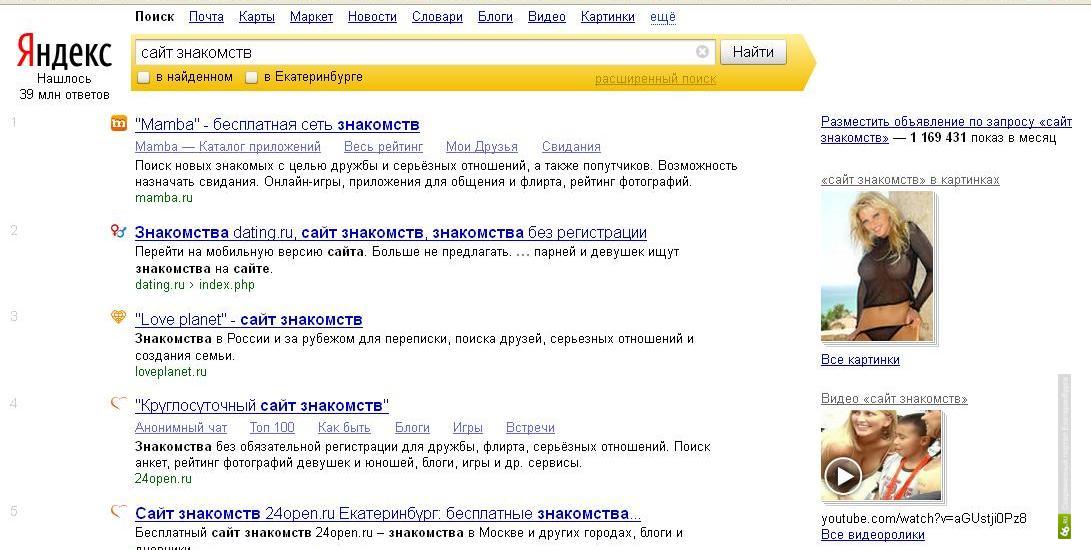Enable the "в найденном" checkbox
This screenshot has width=1091, height=550.
click(143, 77)
